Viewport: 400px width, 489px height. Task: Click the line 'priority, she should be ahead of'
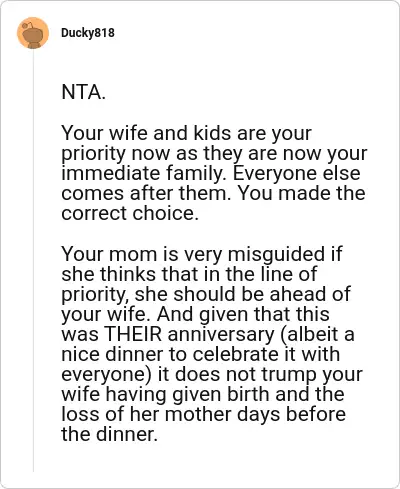click(206, 295)
